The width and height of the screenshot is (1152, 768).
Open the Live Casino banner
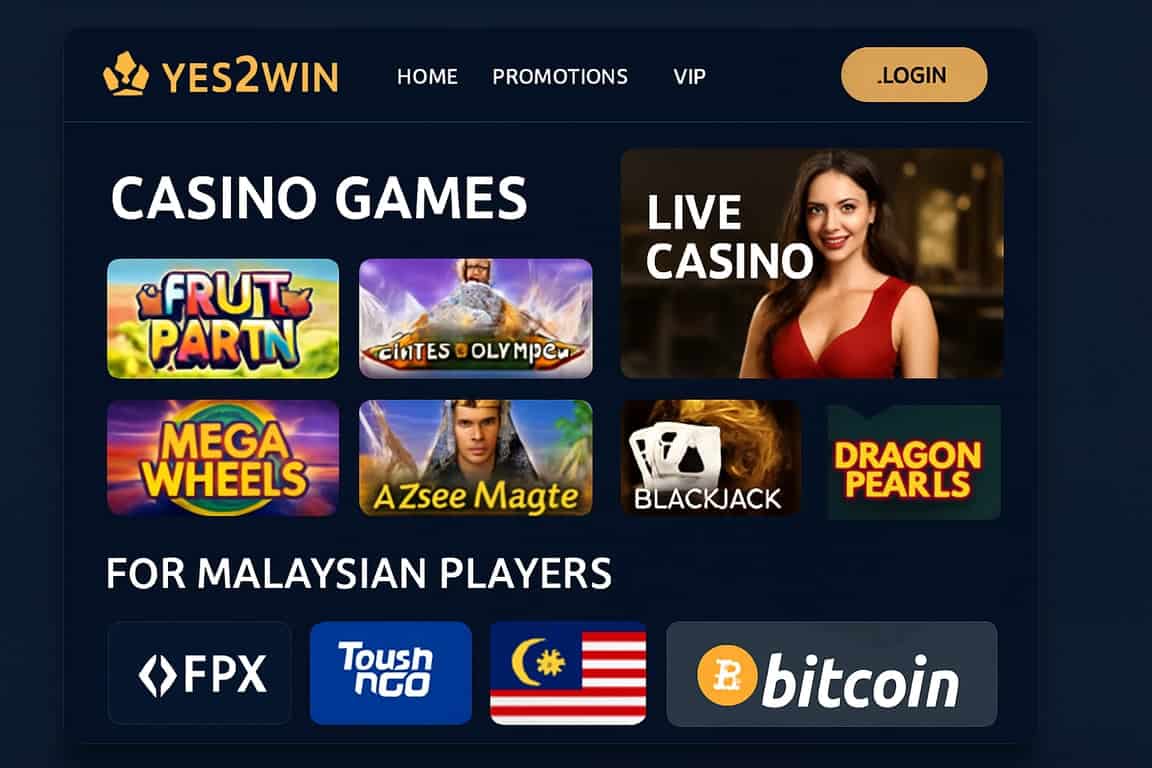(x=812, y=264)
